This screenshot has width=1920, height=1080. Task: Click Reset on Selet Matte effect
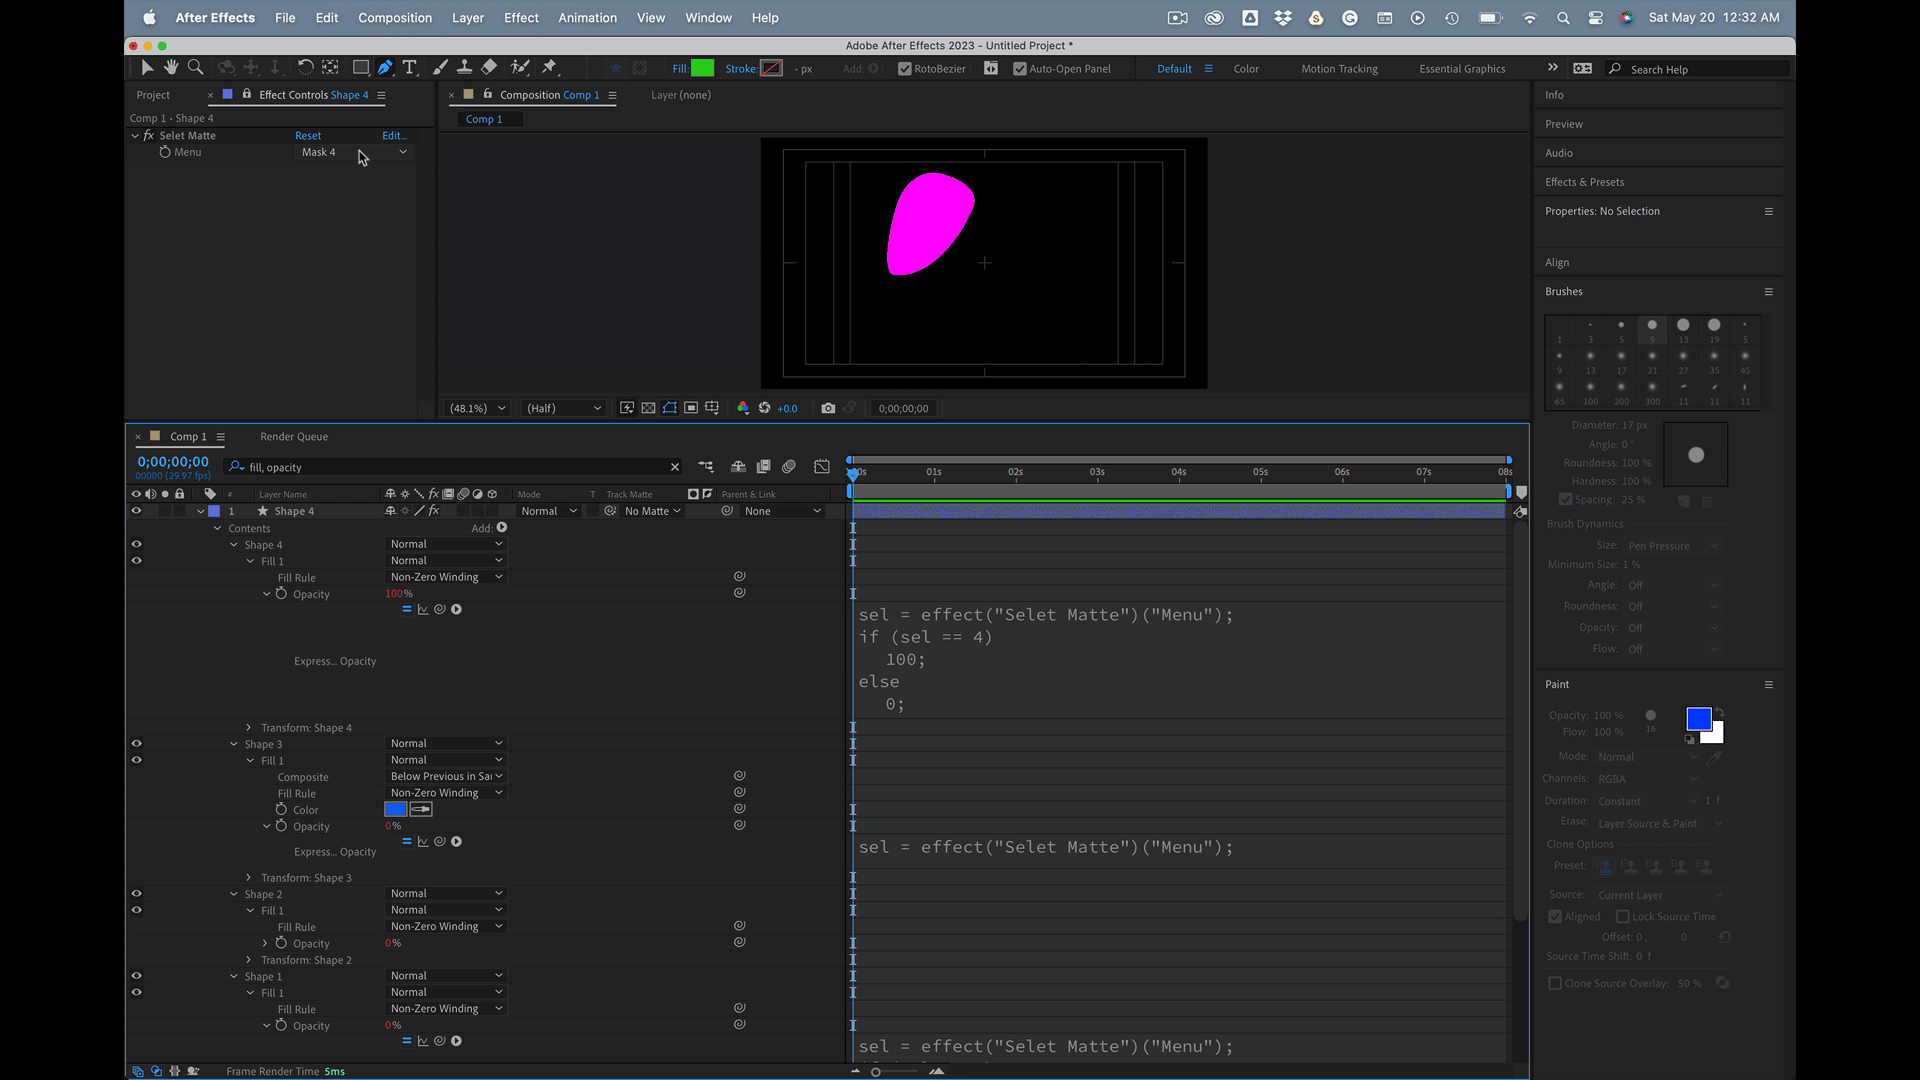[308, 136]
